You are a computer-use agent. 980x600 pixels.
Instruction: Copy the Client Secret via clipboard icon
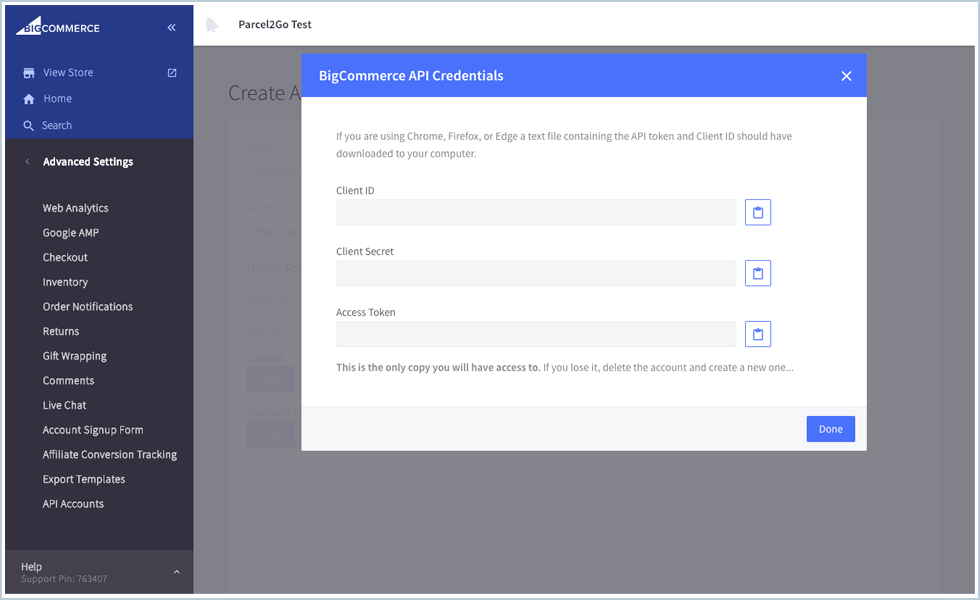[757, 272]
